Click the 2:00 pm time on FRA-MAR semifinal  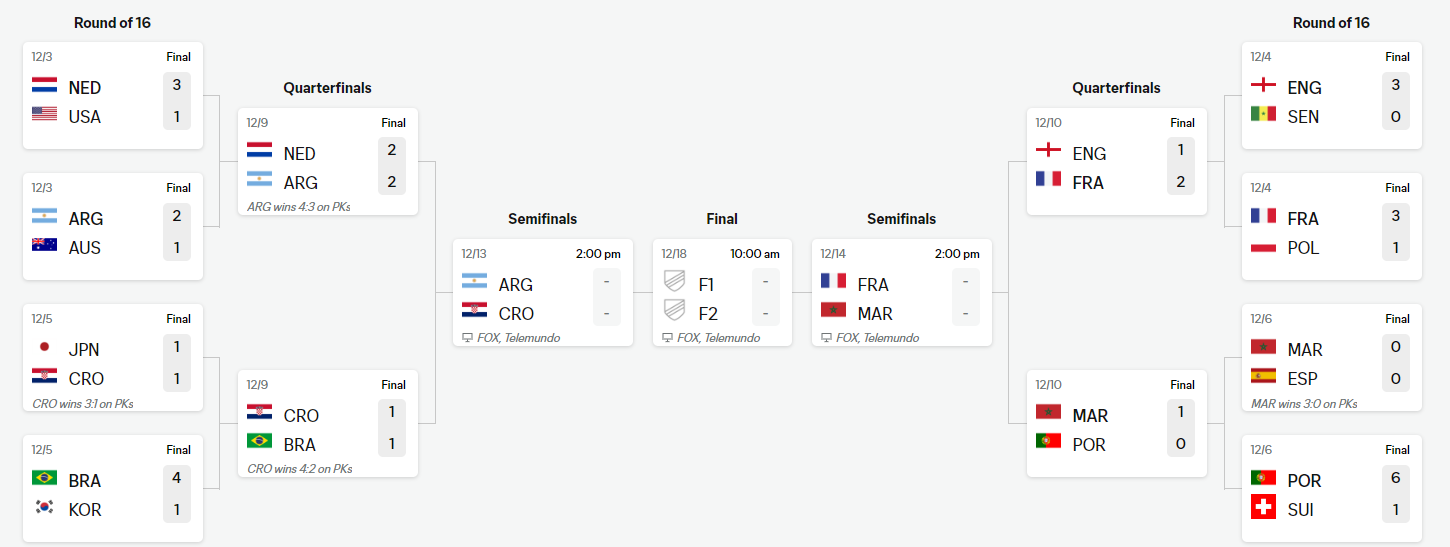coord(957,254)
